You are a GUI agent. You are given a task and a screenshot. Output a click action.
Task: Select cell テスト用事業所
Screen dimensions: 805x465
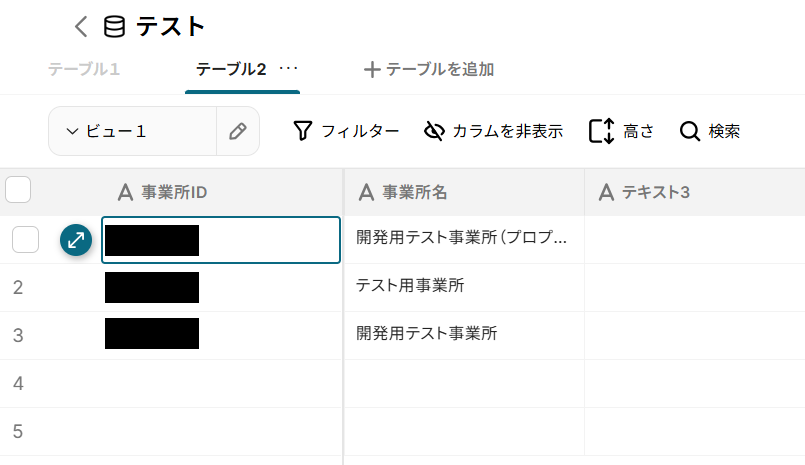pyautogui.click(x=464, y=287)
